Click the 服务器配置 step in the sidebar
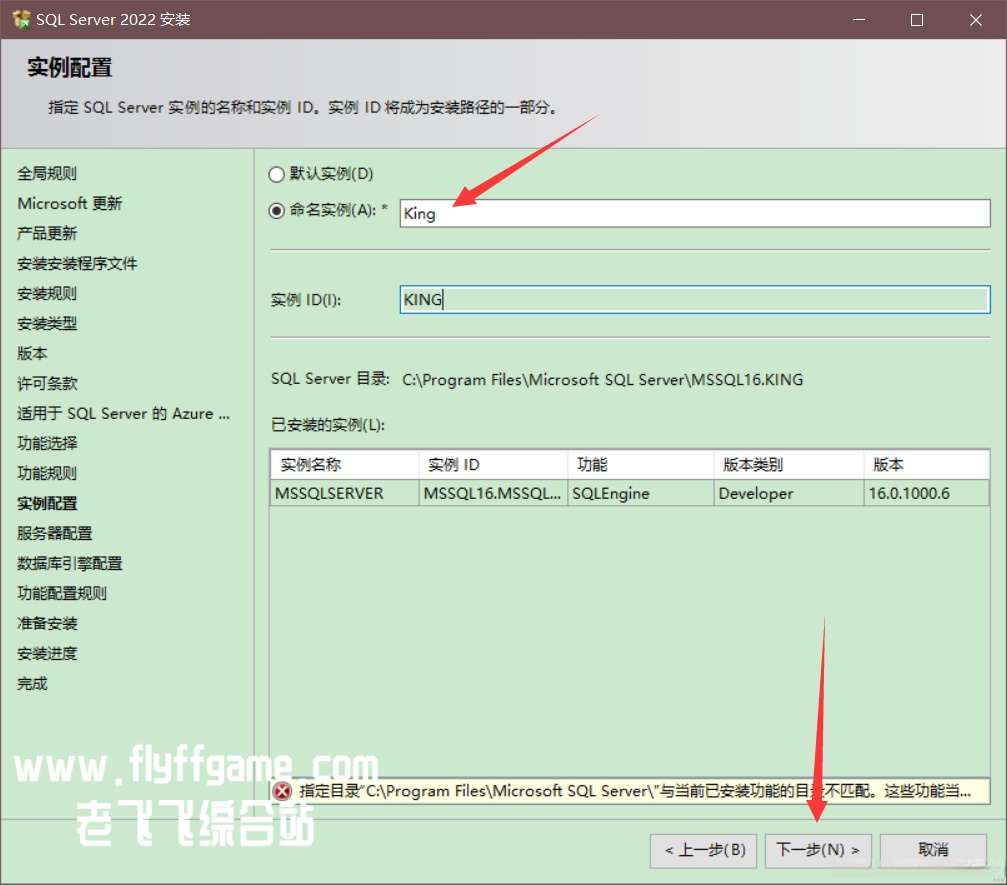This screenshot has height=885, width=1007. [55, 533]
